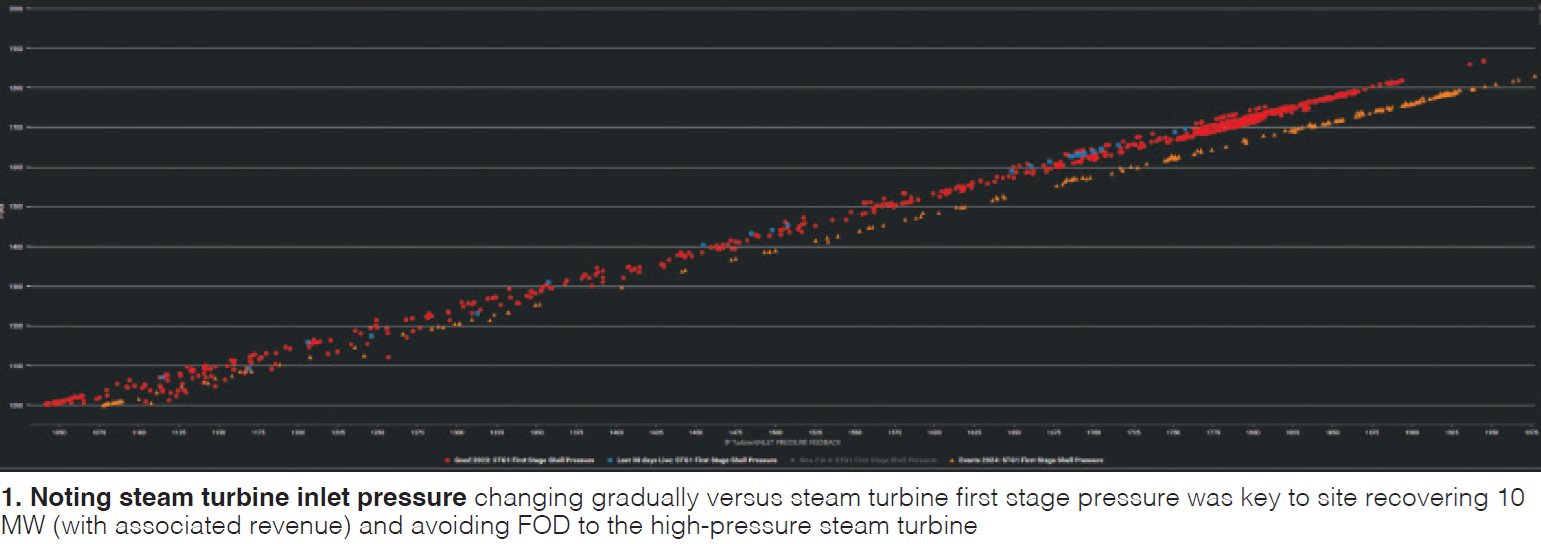
Task: Click the lowest y-axis tick label
Action: [16, 406]
